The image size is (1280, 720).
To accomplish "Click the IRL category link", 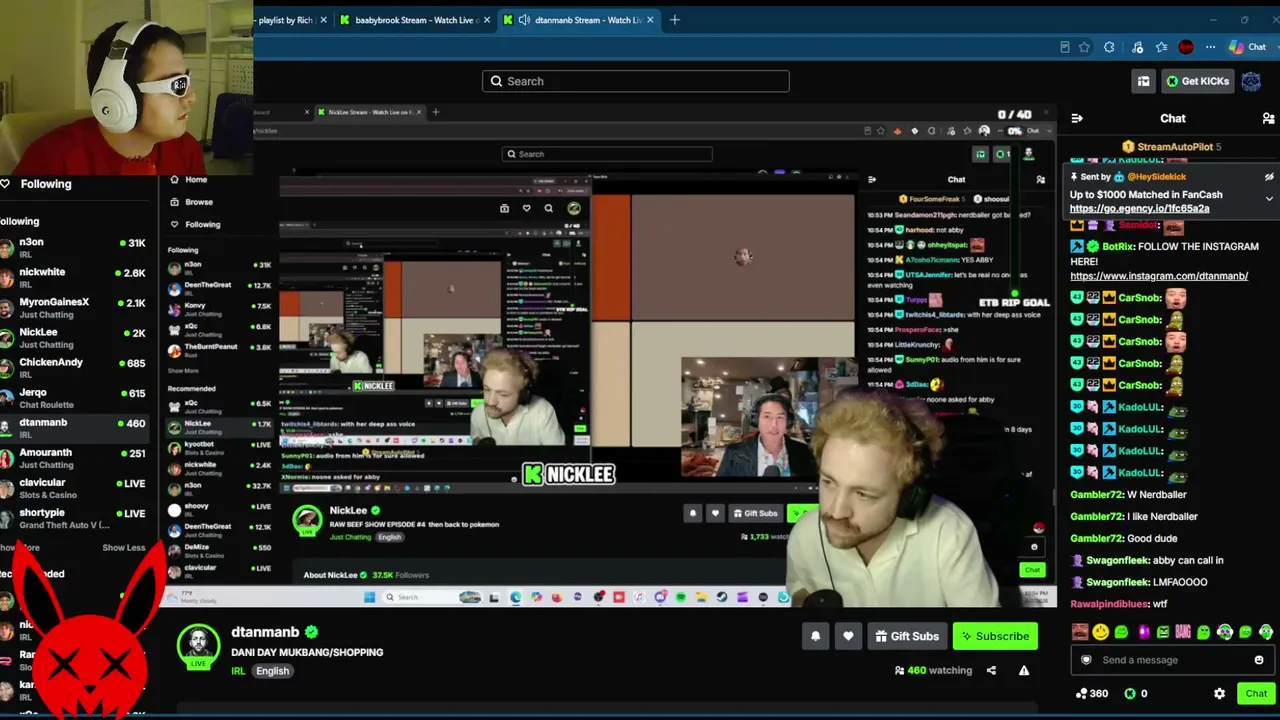I will tap(238, 671).
